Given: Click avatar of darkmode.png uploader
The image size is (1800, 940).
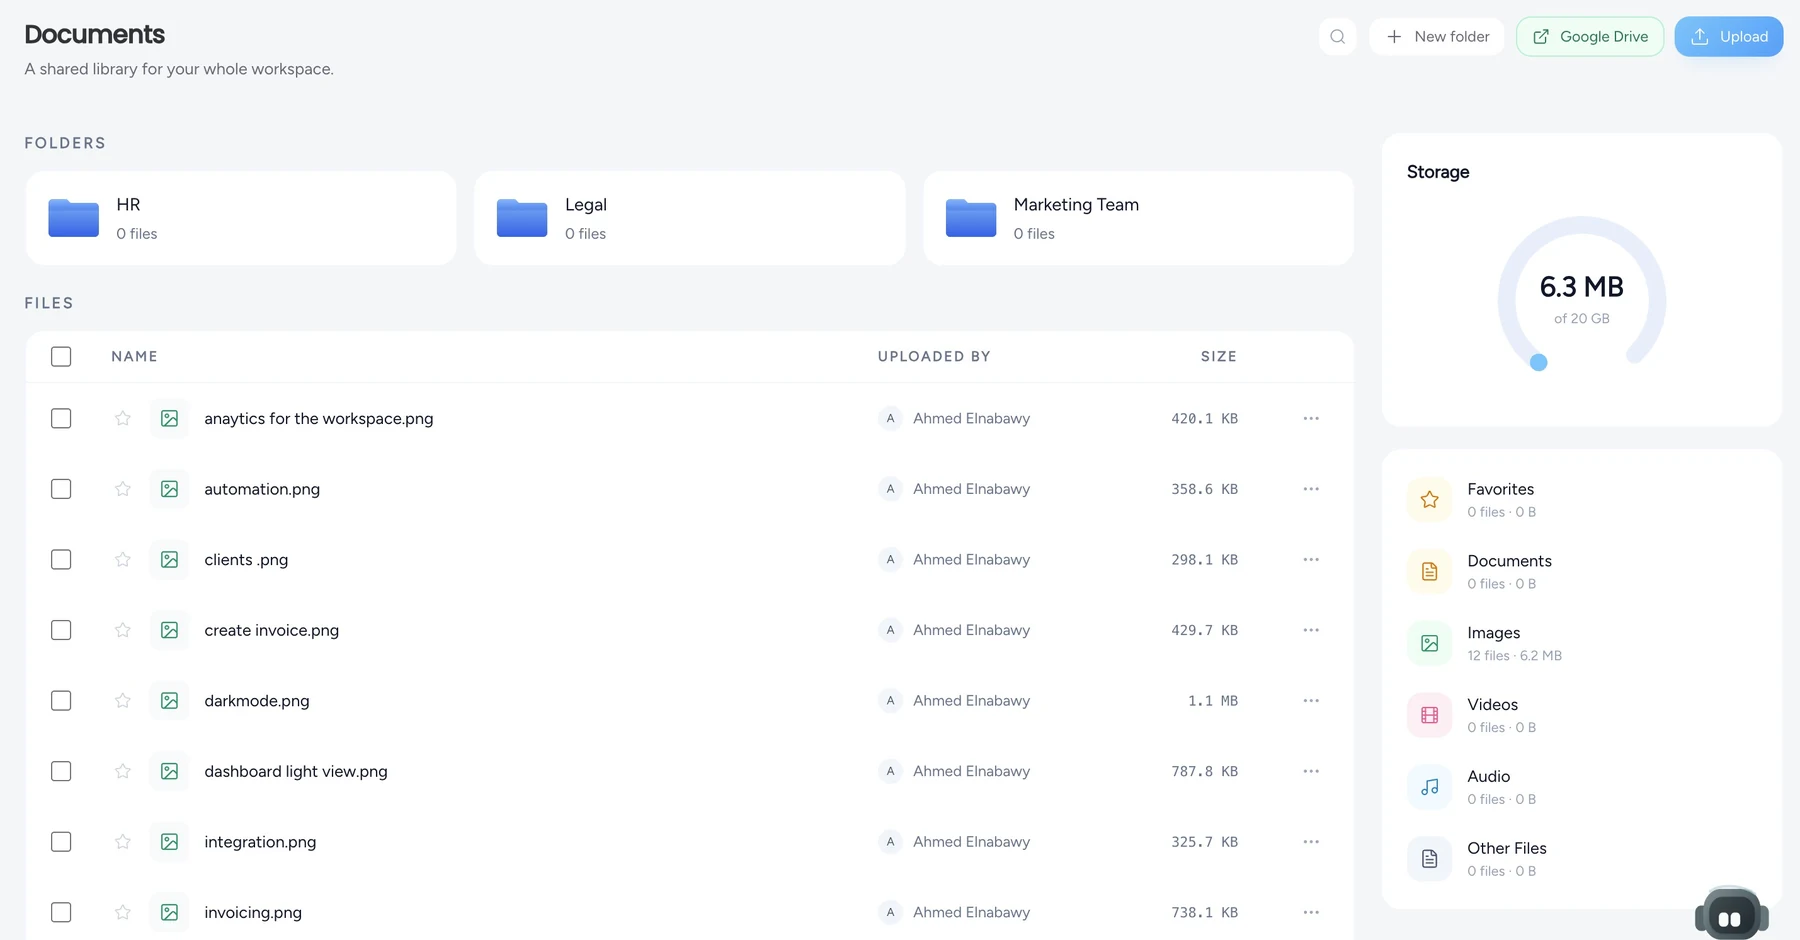Looking at the screenshot, I should pyautogui.click(x=890, y=701).
